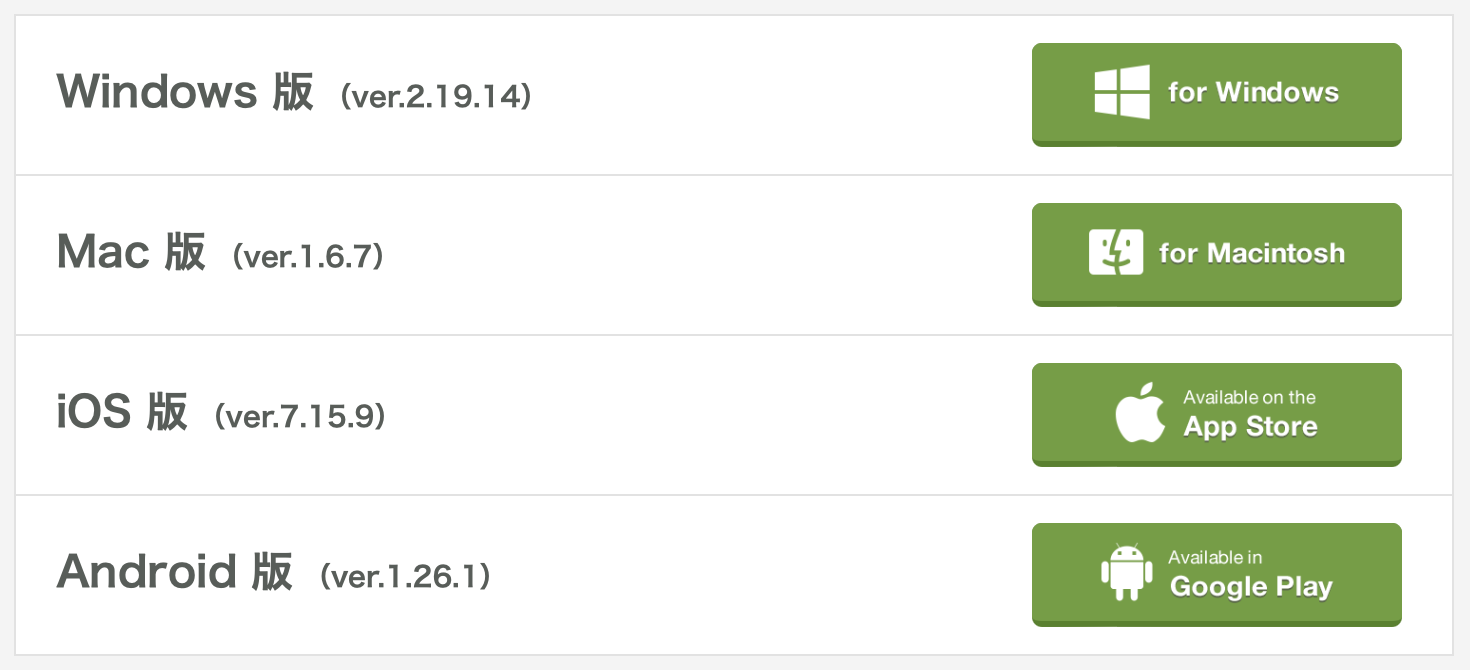The height and width of the screenshot is (670, 1470).
Task: Click the Android robot icon
Action: pos(1126,573)
